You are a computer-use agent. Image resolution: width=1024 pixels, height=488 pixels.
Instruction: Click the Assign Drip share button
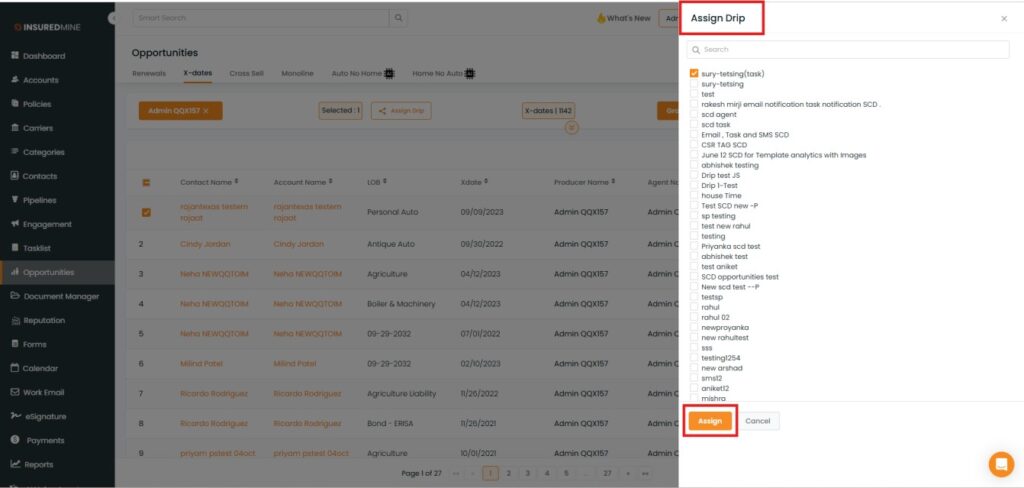point(401,111)
